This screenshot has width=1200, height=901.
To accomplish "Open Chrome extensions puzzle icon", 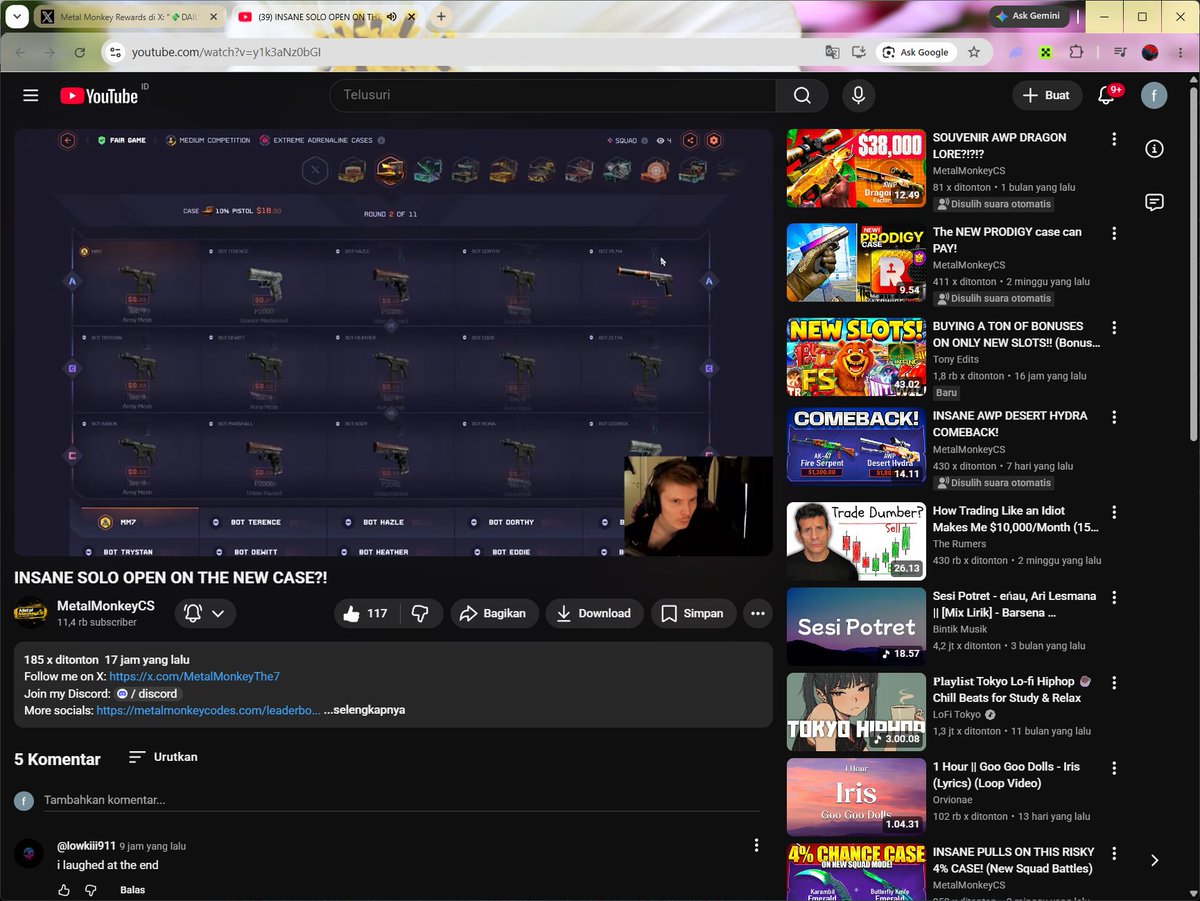I will [1076, 52].
